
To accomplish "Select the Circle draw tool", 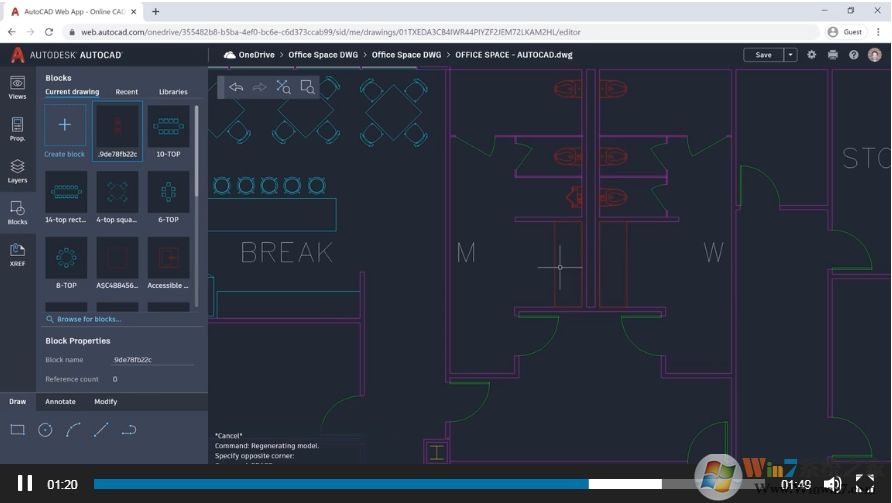I will pyautogui.click(x=45, y=430).
